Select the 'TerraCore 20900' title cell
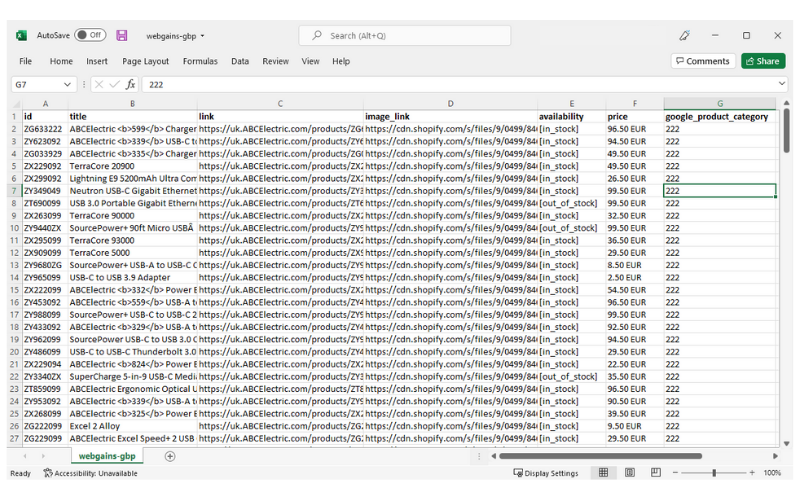The height and width of the screenshot is (500, 800). coord(133,166)
